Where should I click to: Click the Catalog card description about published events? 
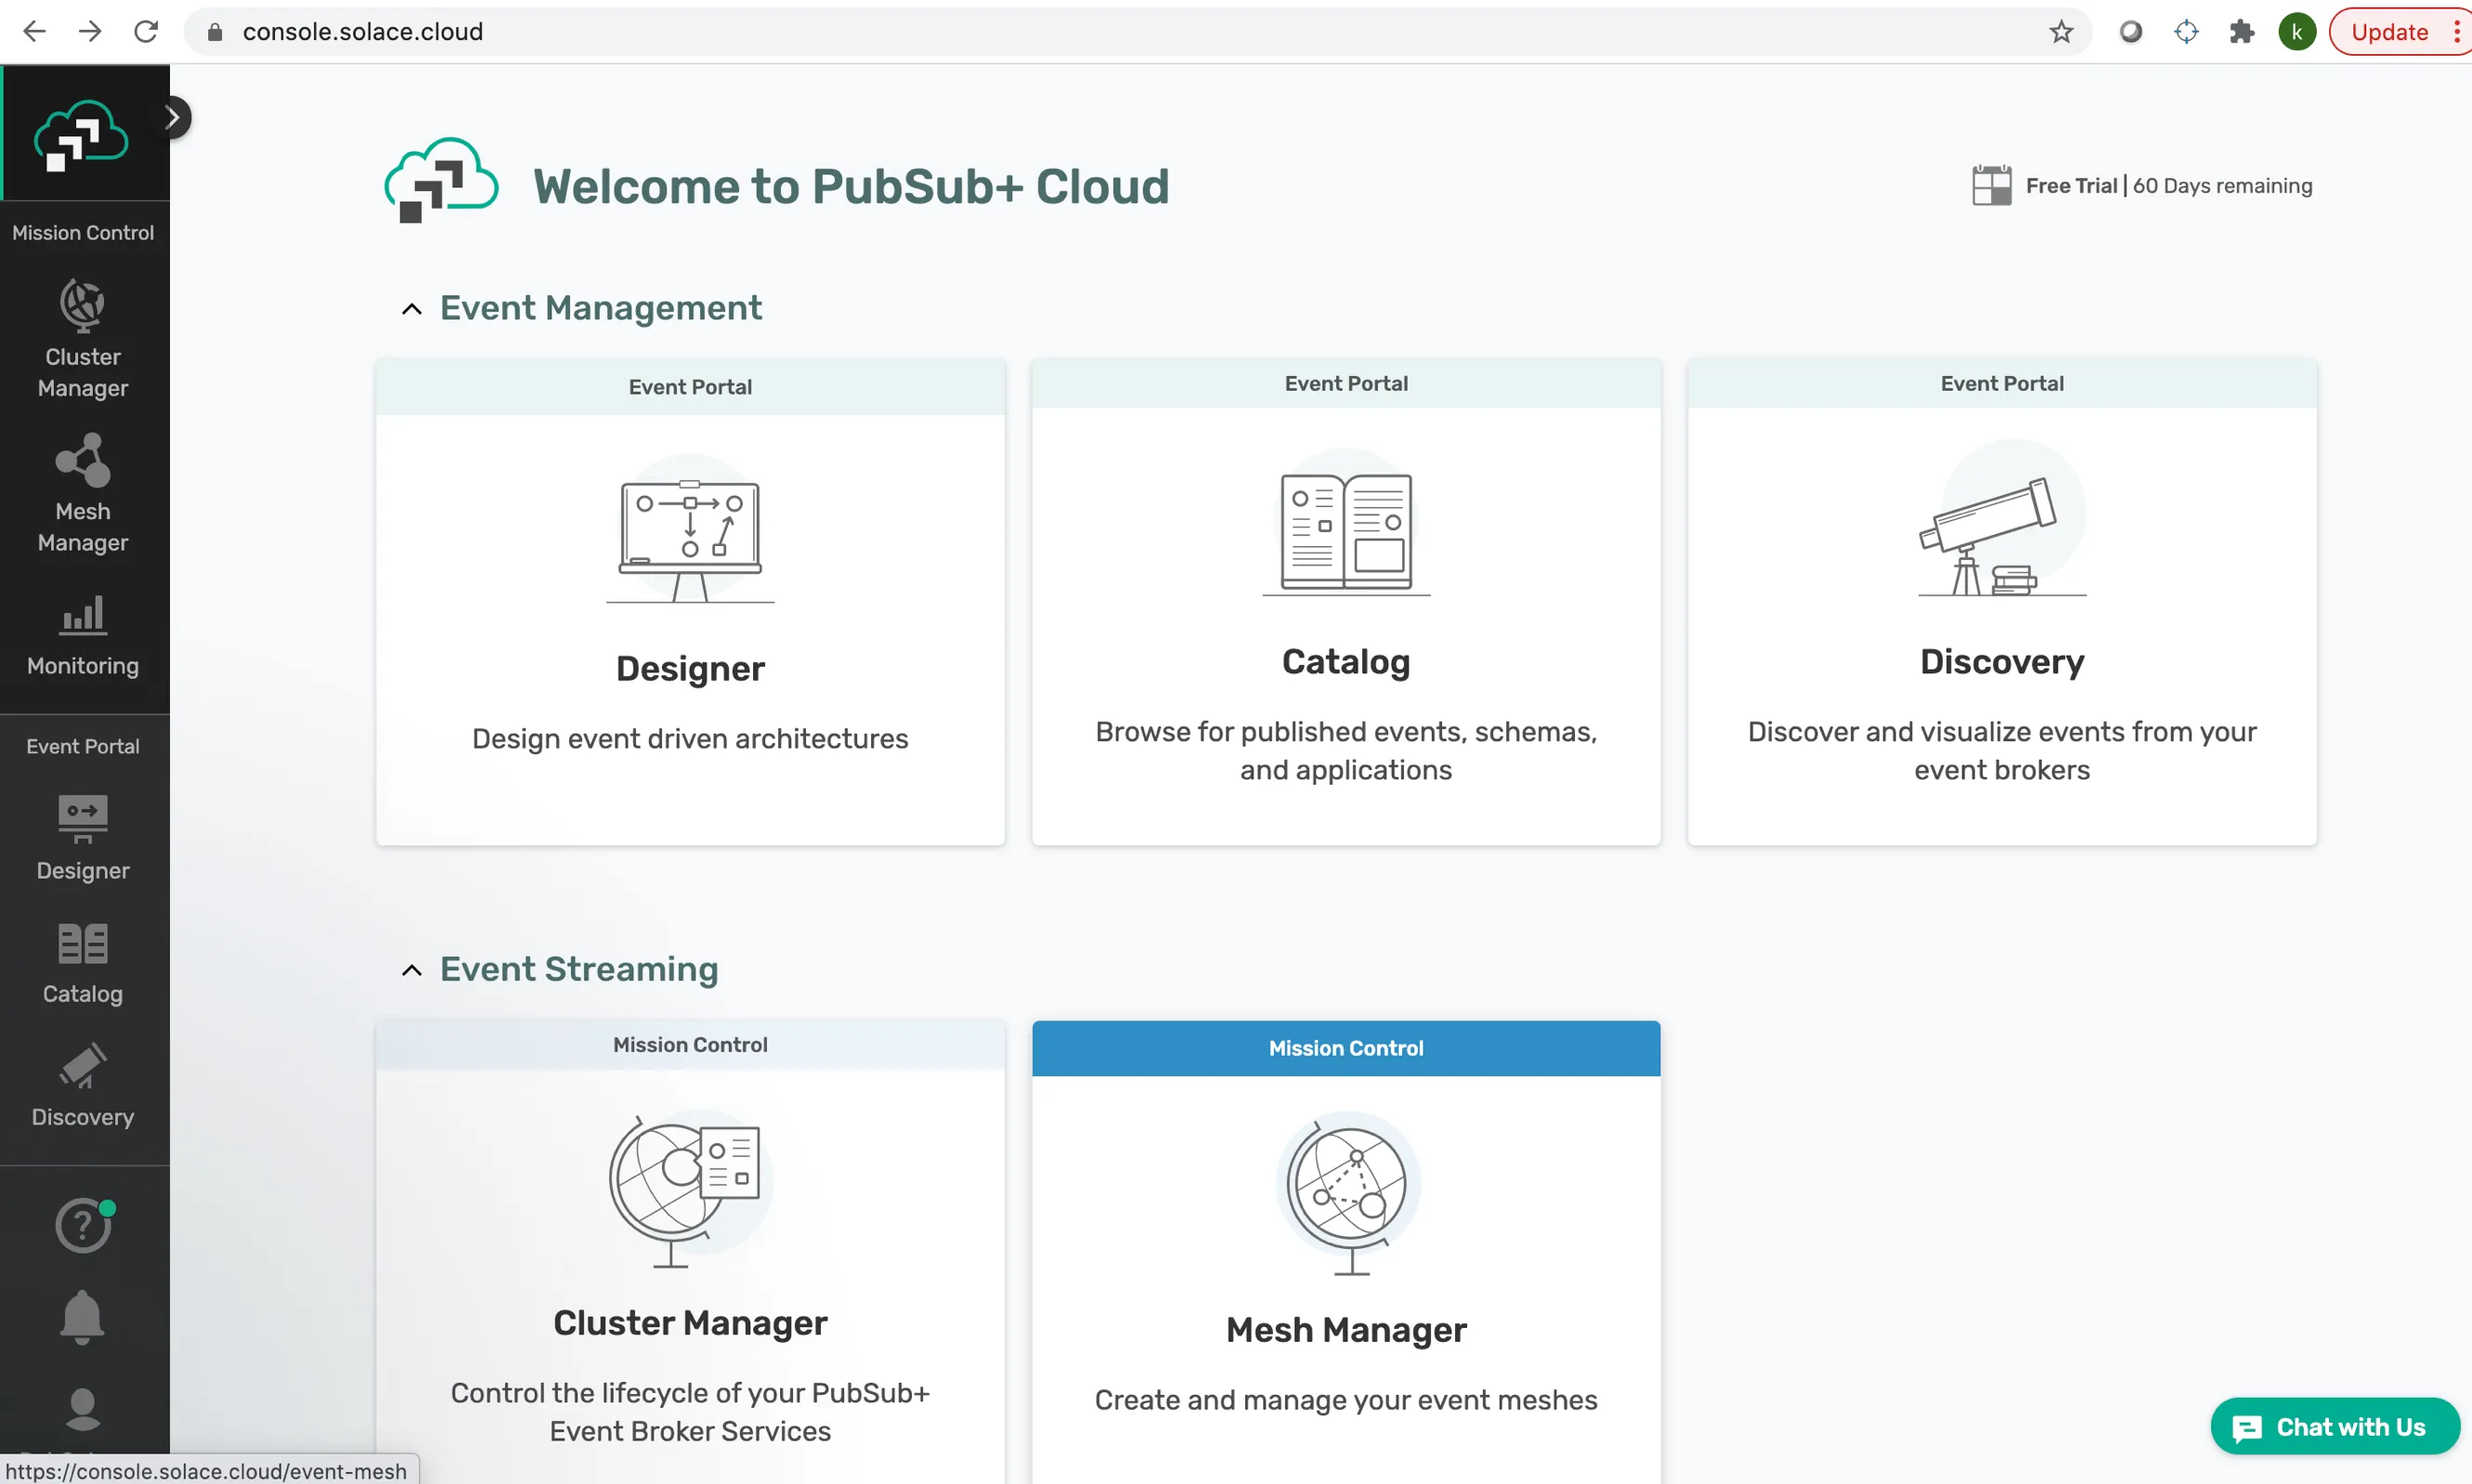coord(1346,751)
